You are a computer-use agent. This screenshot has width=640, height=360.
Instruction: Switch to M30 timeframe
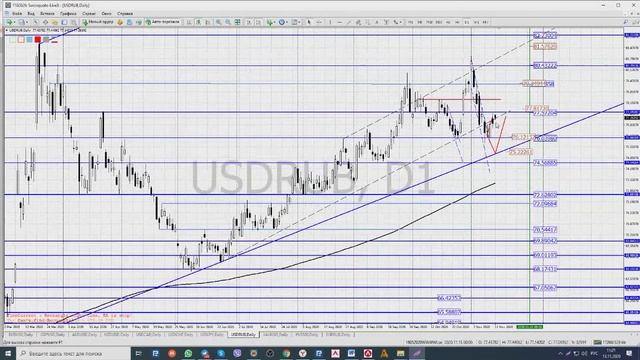click(438, 22)
